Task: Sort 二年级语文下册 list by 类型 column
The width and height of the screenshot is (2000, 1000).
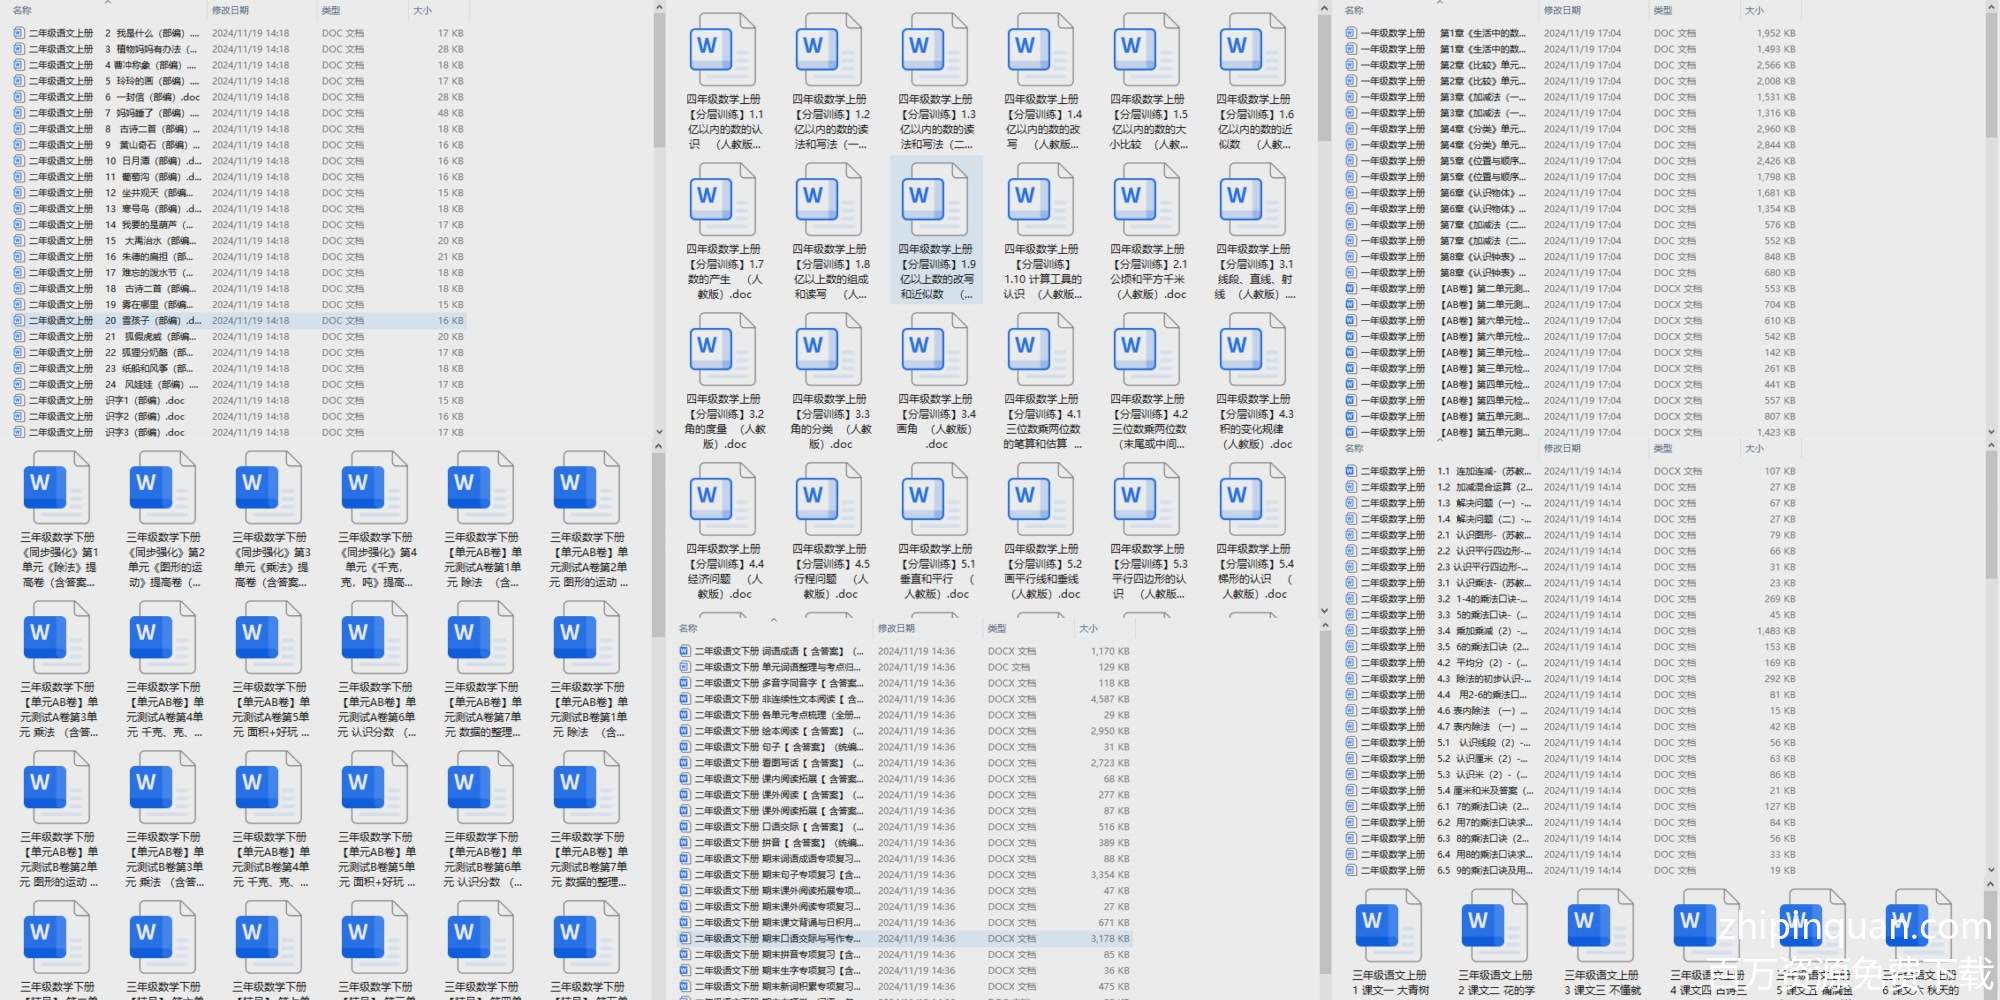Action: pos(997,628)
